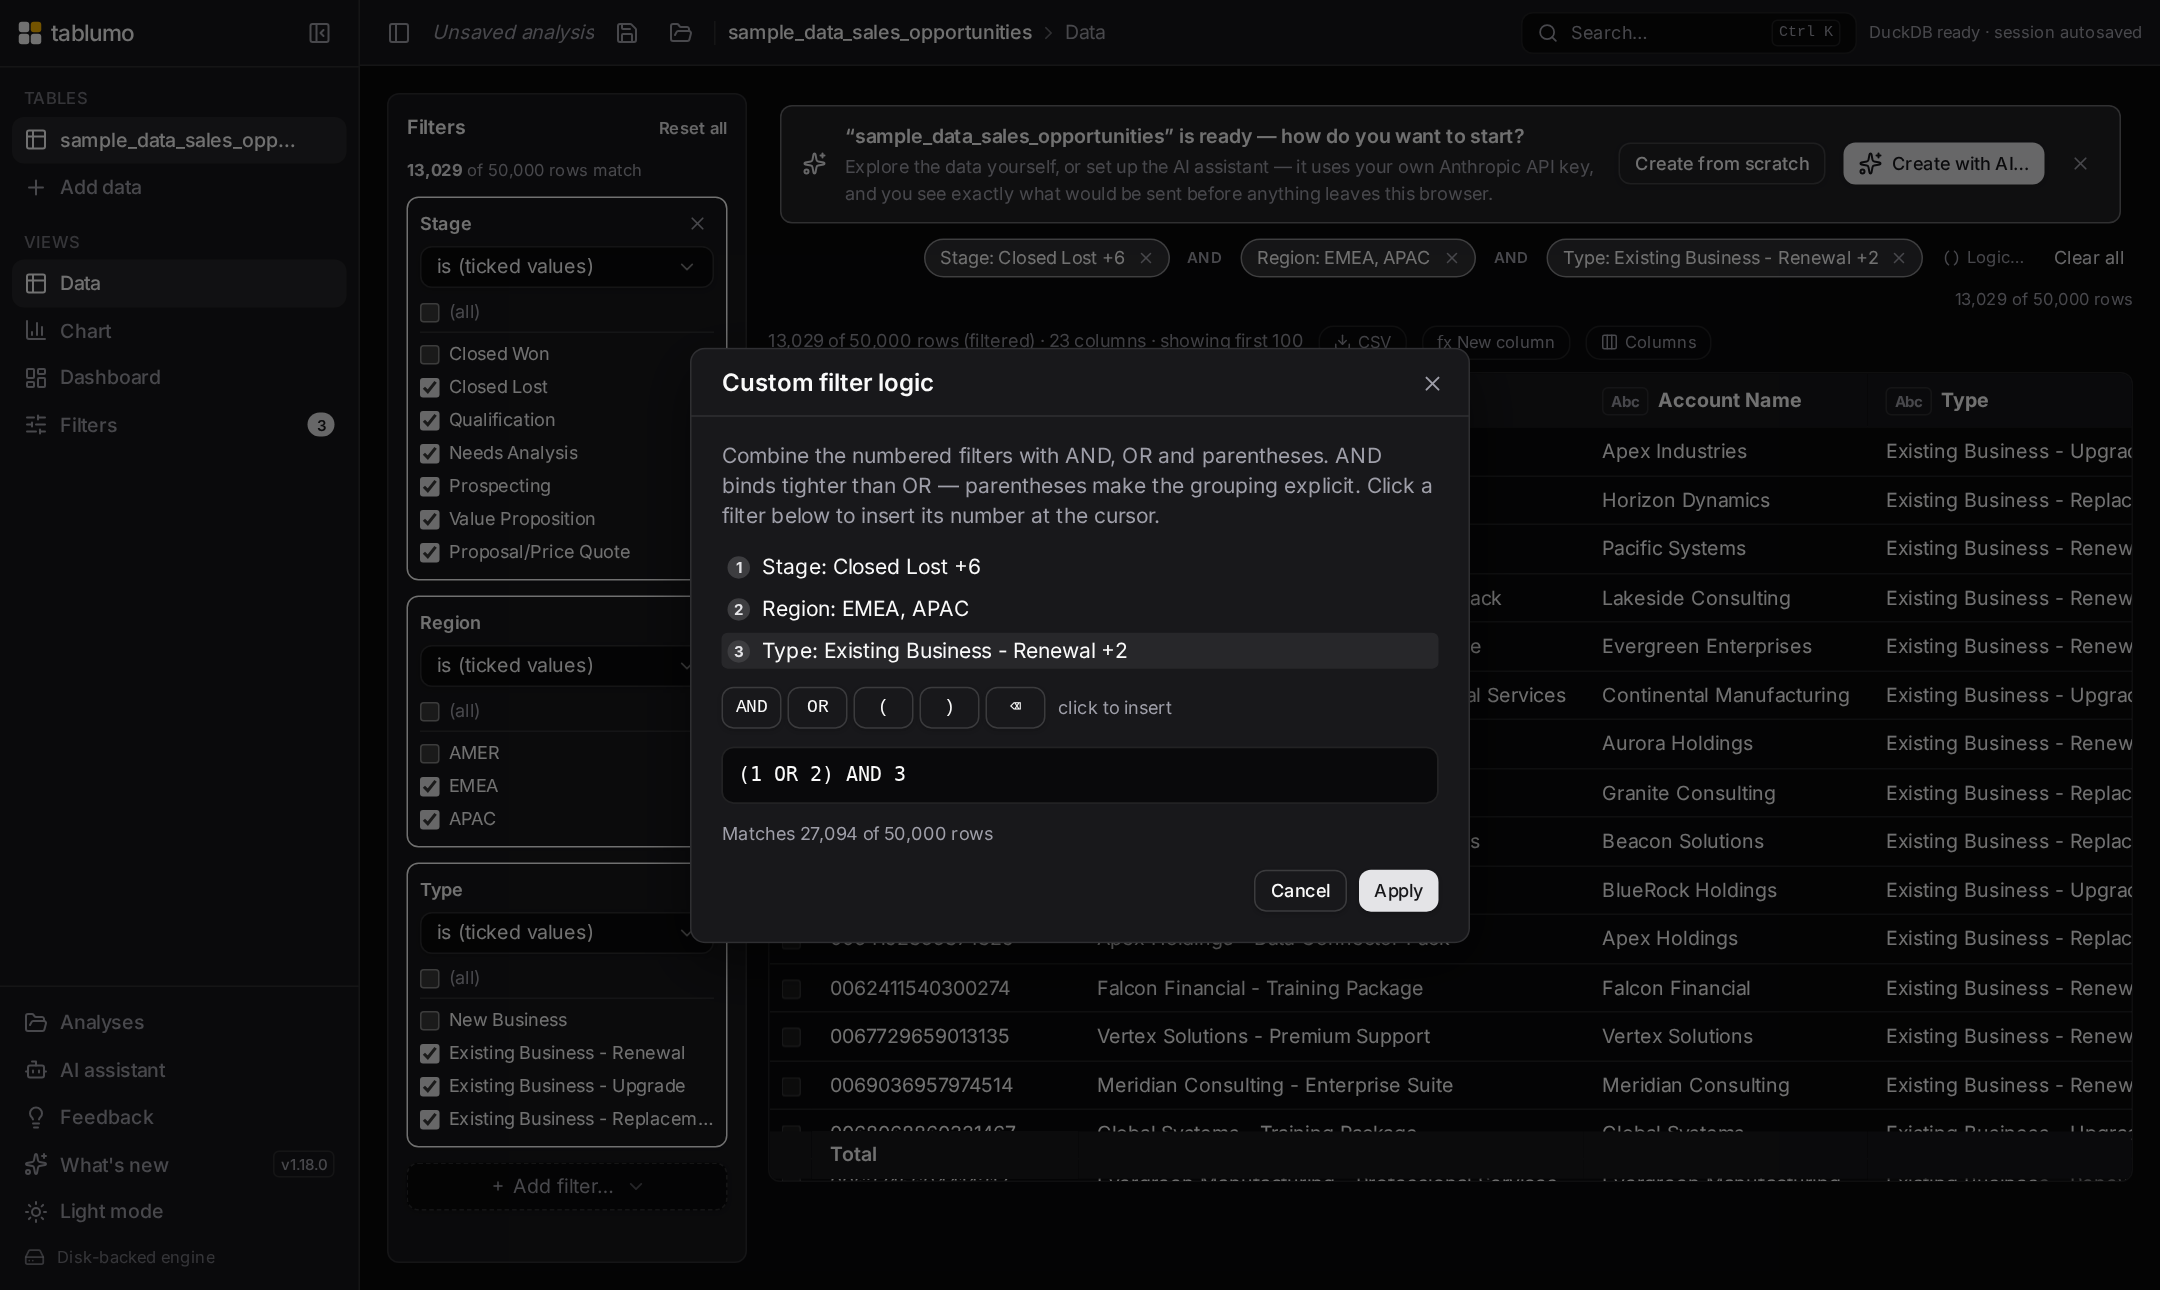Switch to Light mode

tap(179, 1211)
